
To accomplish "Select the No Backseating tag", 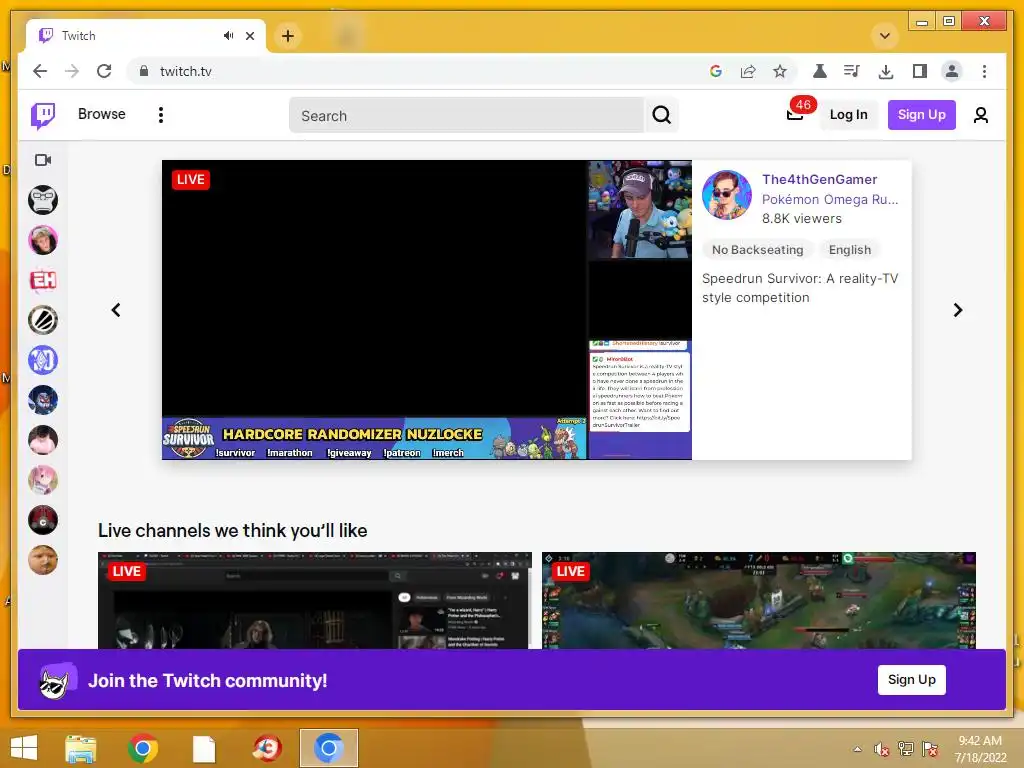I will (x=758, y=249).
